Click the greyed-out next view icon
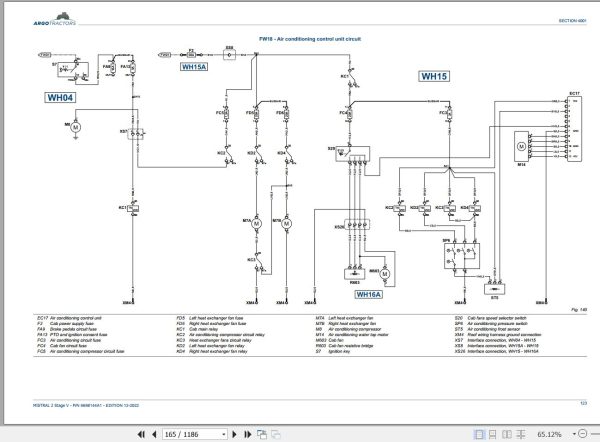 tap(276, 434)
